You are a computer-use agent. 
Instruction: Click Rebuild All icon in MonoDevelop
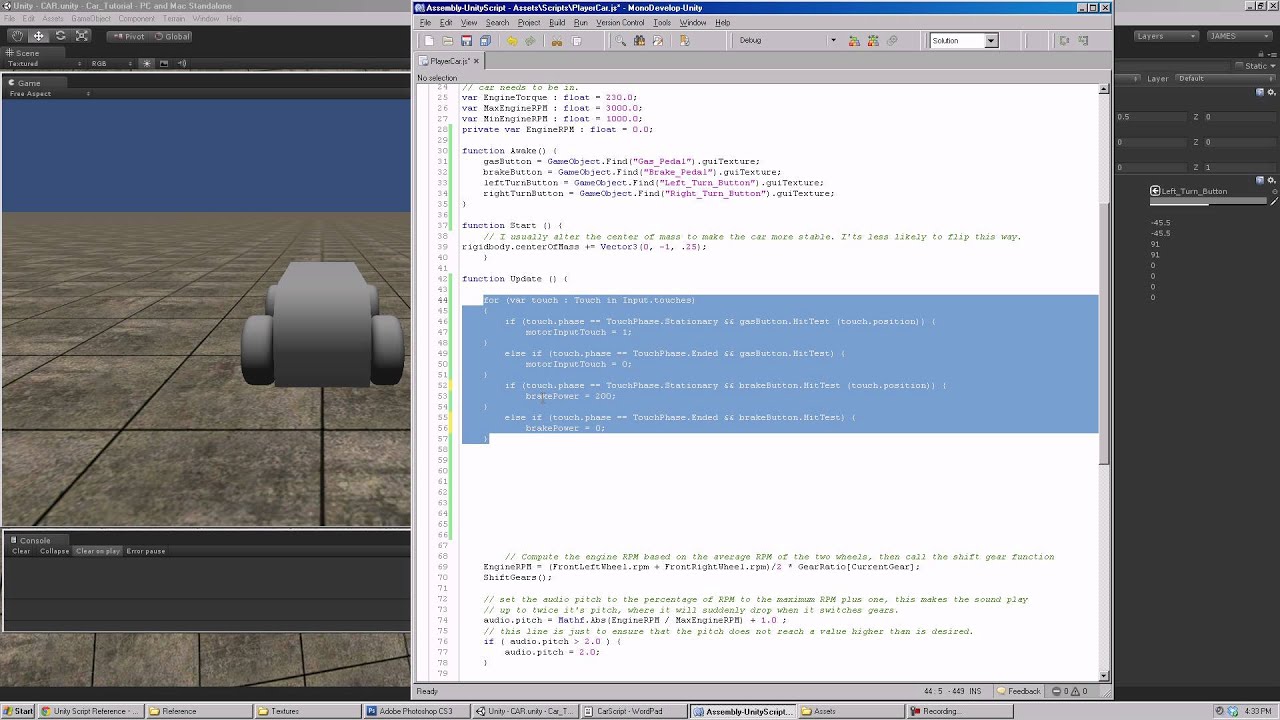pyautogui.click(x=873, y=41)
